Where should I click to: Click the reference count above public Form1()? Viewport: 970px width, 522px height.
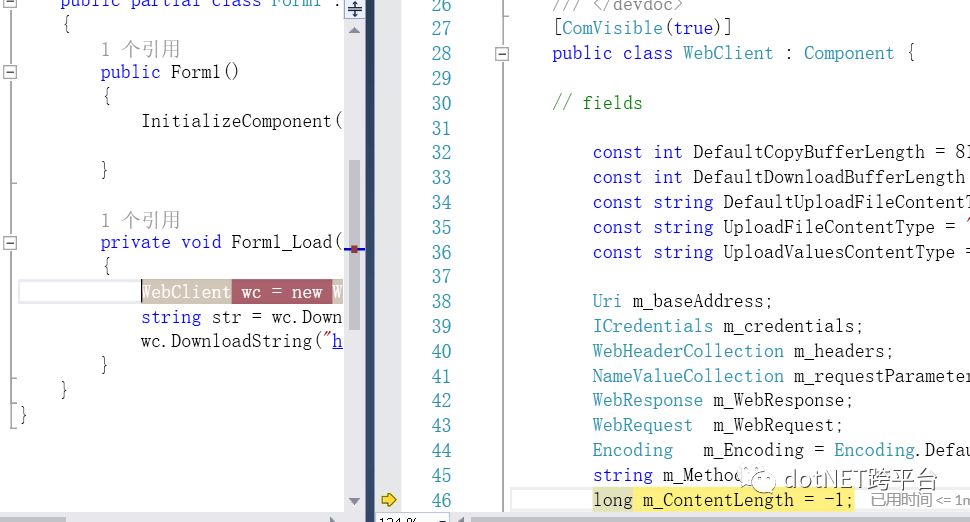[140, 49]
